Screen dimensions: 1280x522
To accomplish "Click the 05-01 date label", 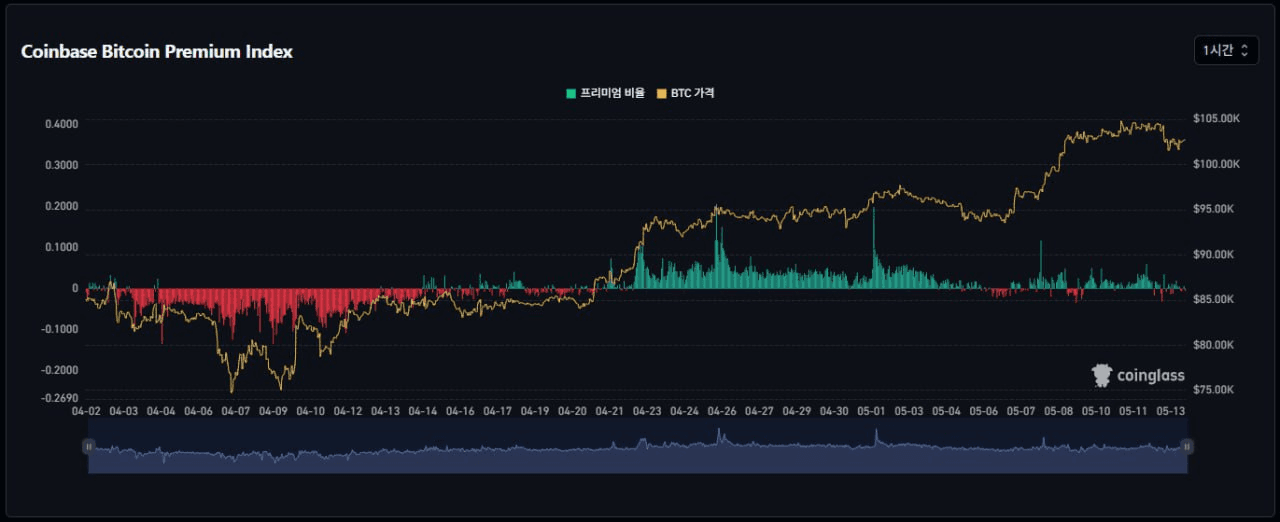I will point(872,411).
